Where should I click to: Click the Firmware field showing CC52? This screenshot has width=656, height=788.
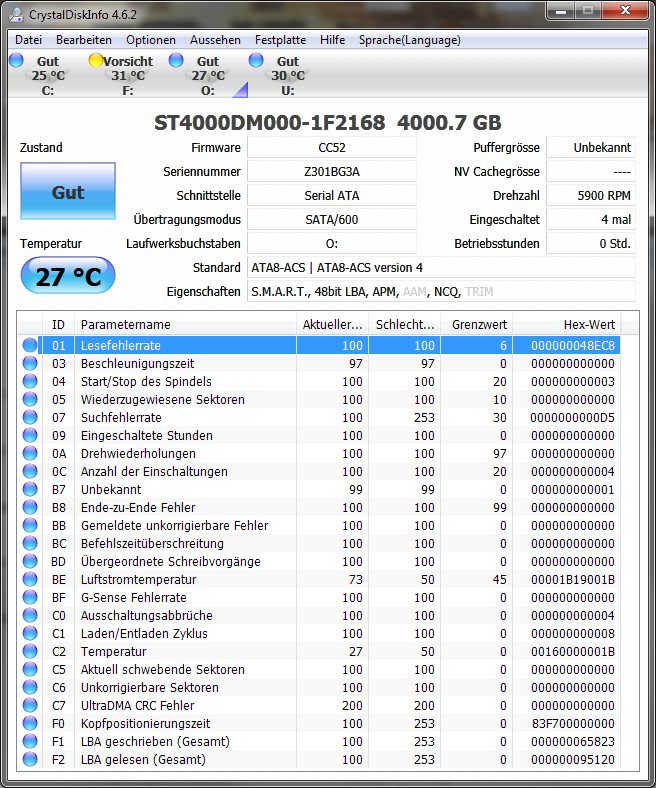(332, 147)
